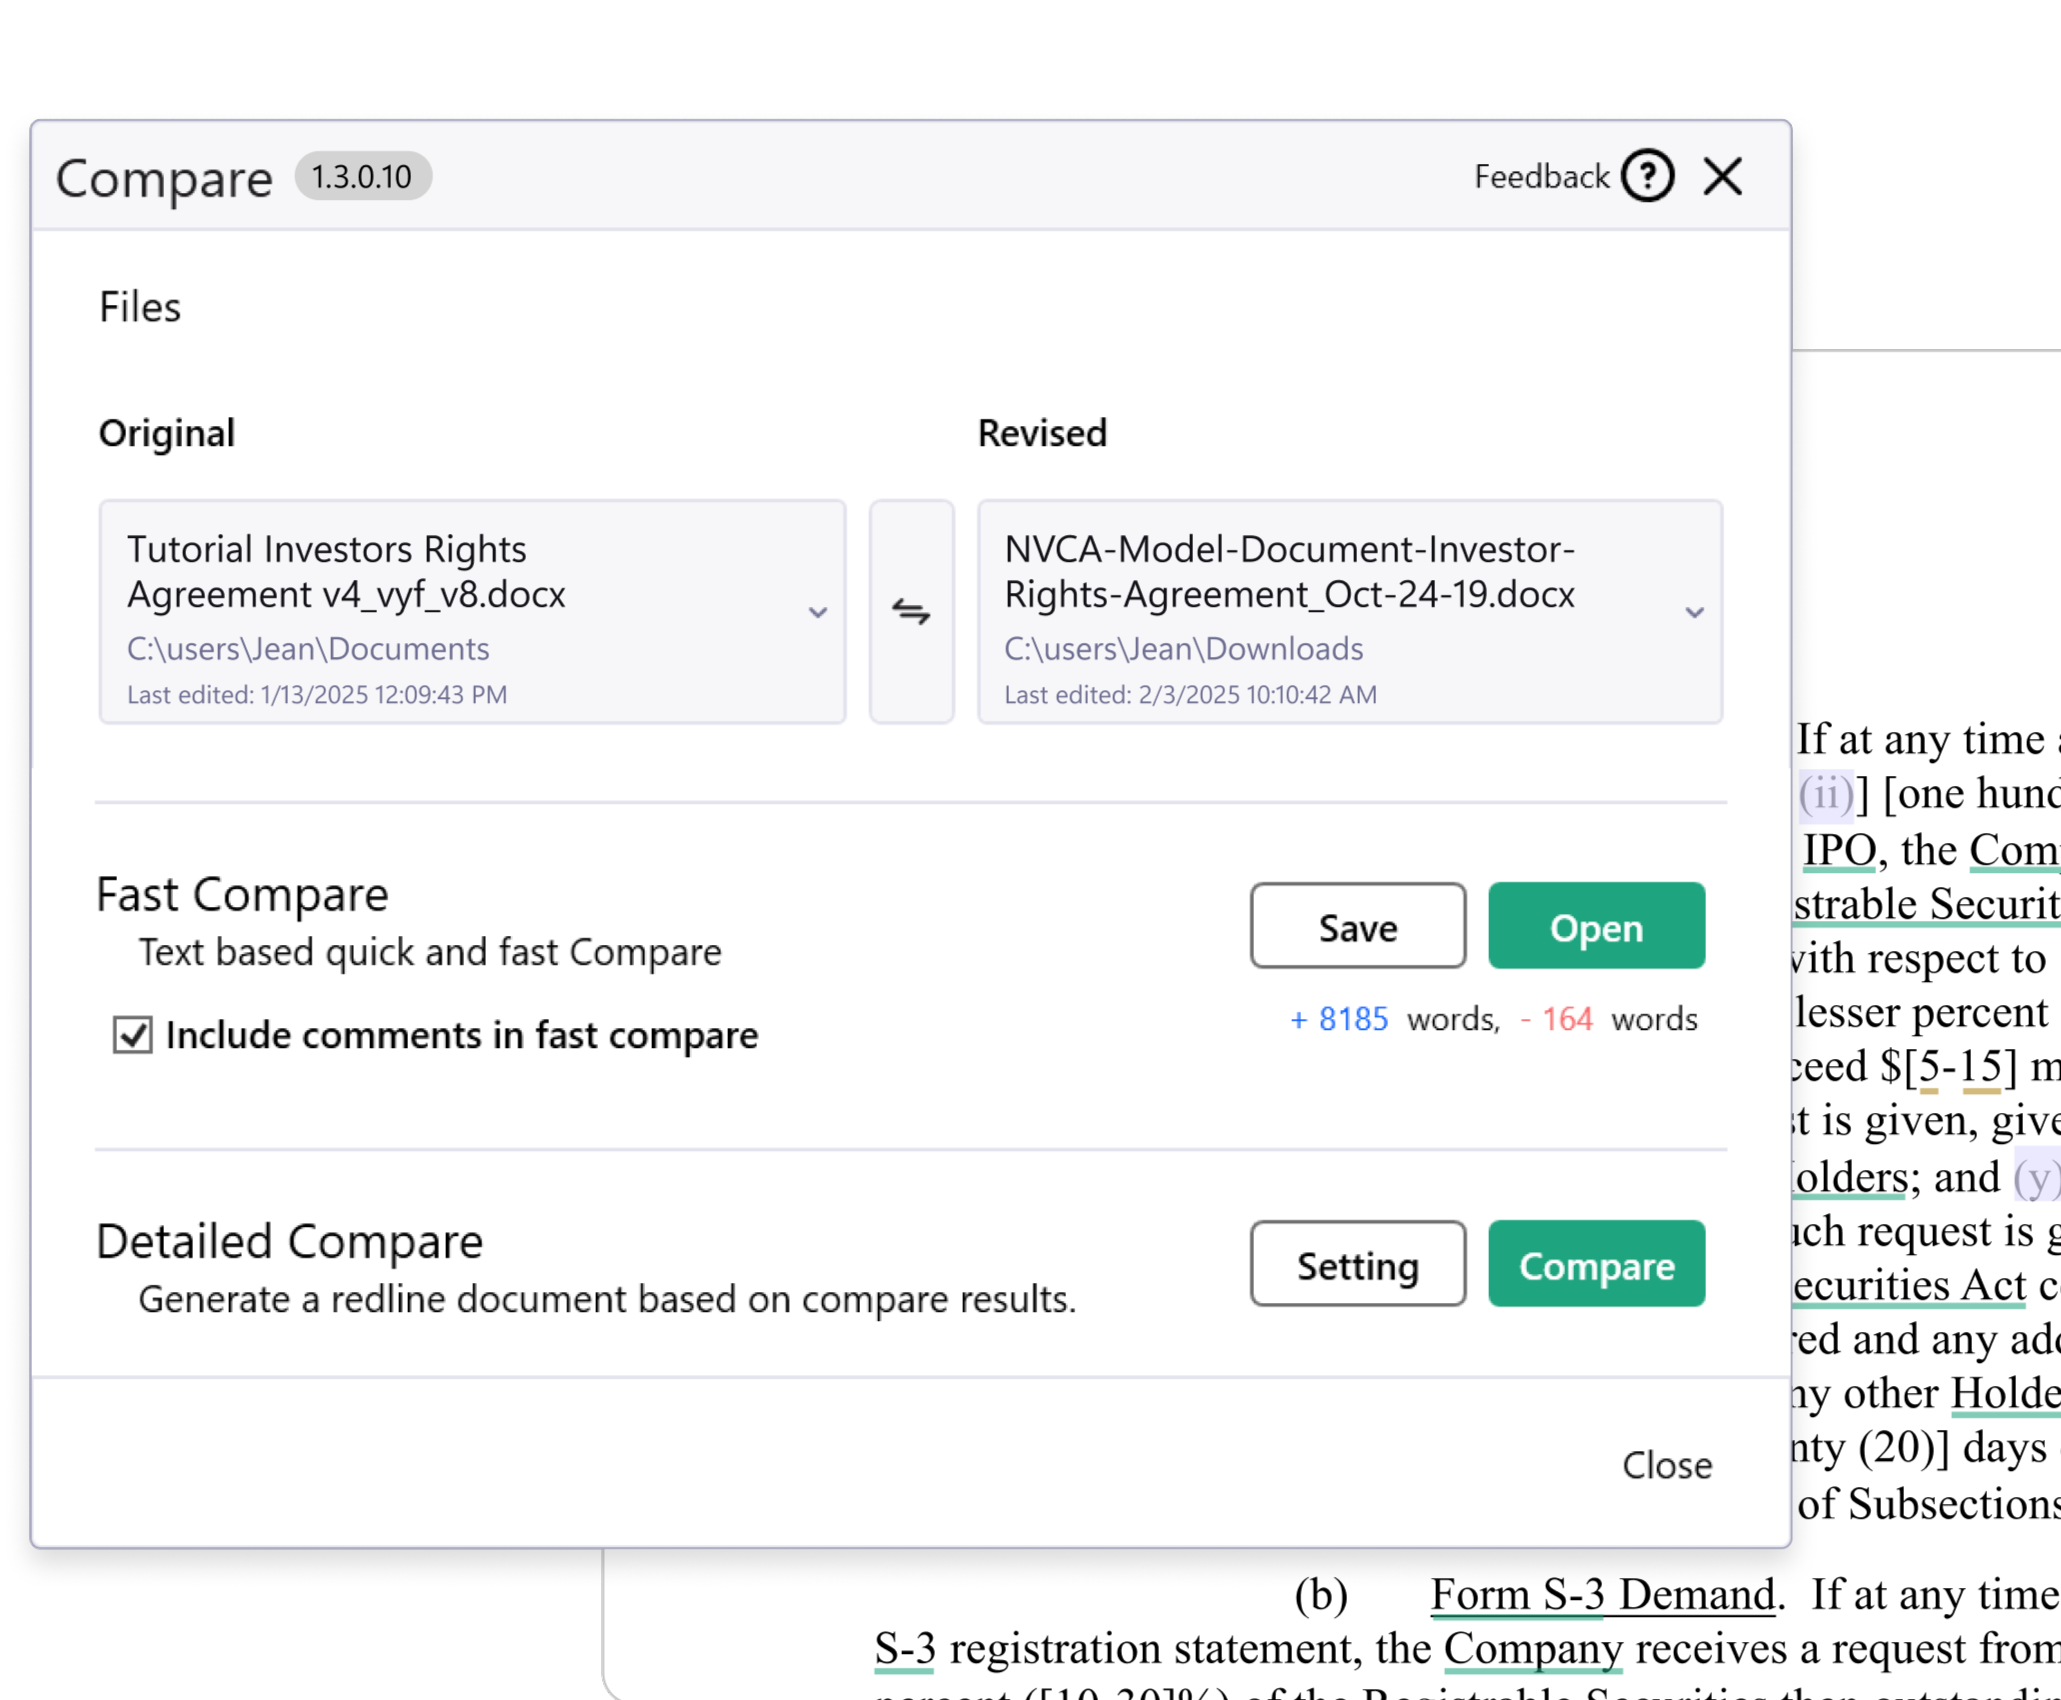Save the Fast Compare result
Image resolution: width=2061 pixels, height=1700 pixels.
[1357, 926]
